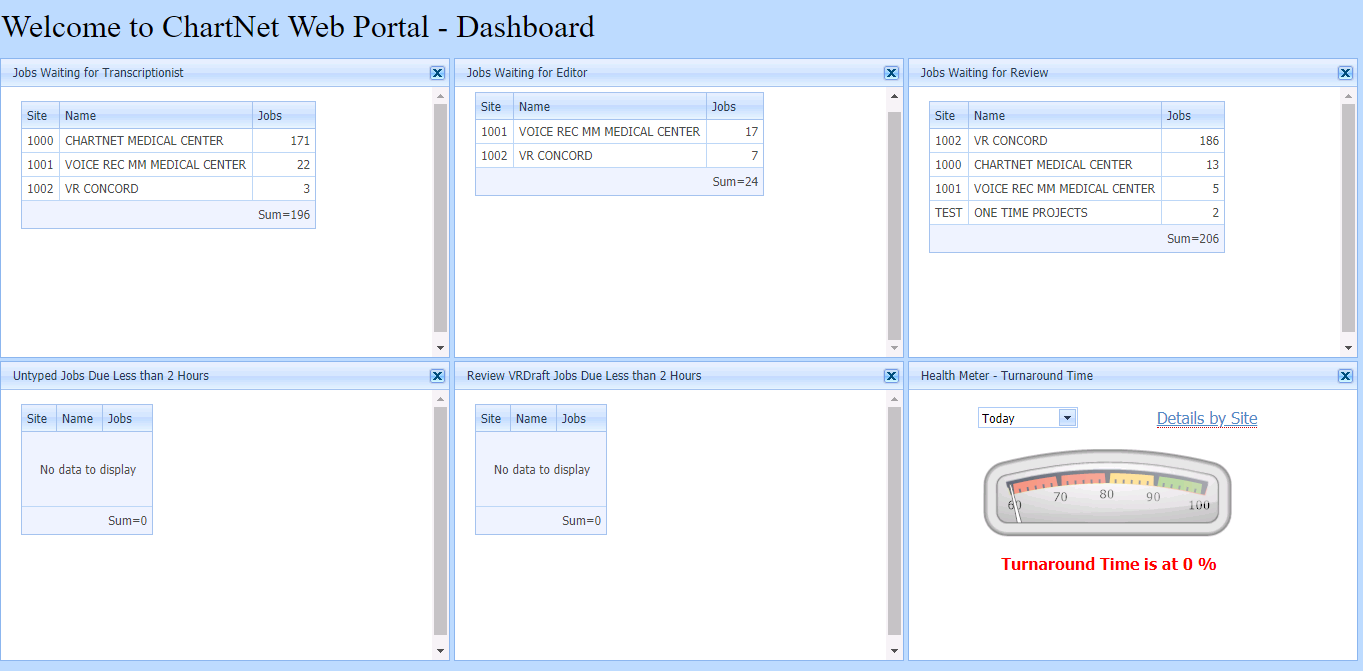Select VOICE REC MM row in Editor table
This screenshot has width=1363, height=671.
point(619,132)
